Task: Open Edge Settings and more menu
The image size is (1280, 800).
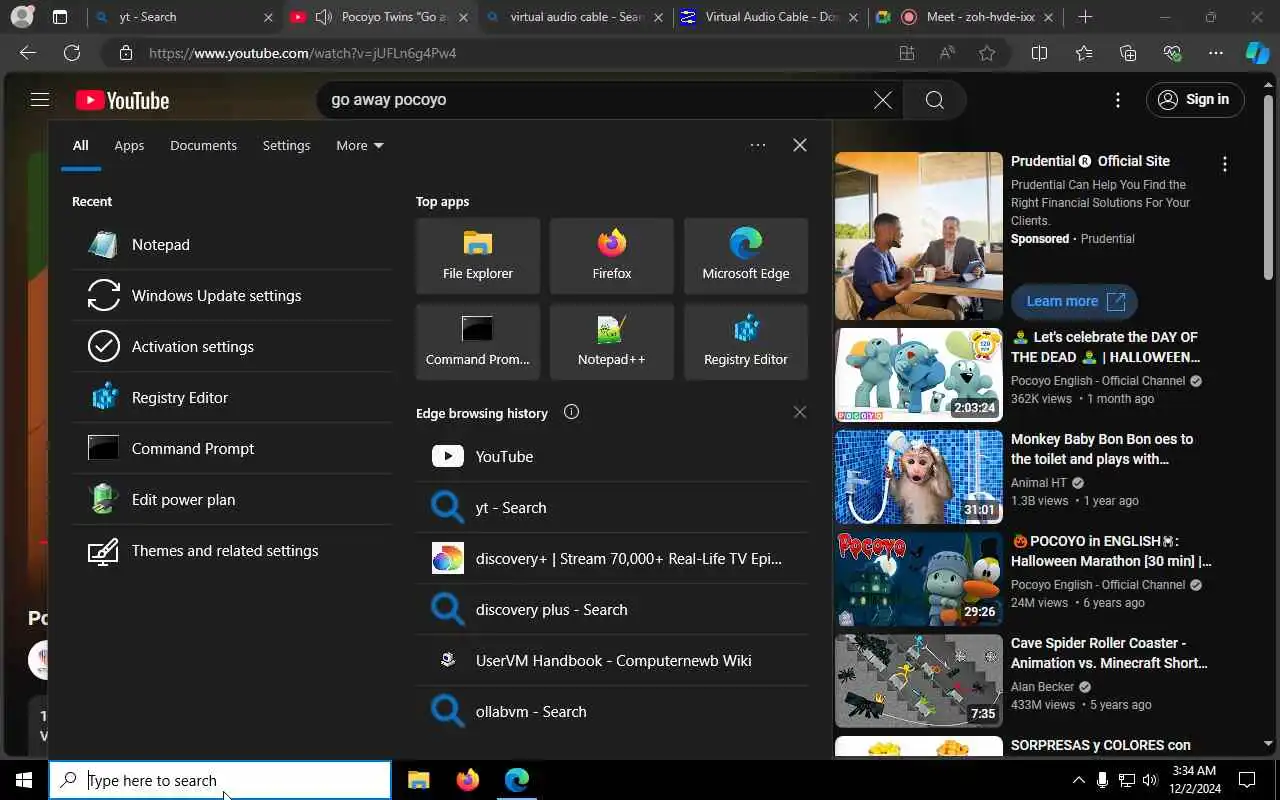Action: pos(1216,53)
